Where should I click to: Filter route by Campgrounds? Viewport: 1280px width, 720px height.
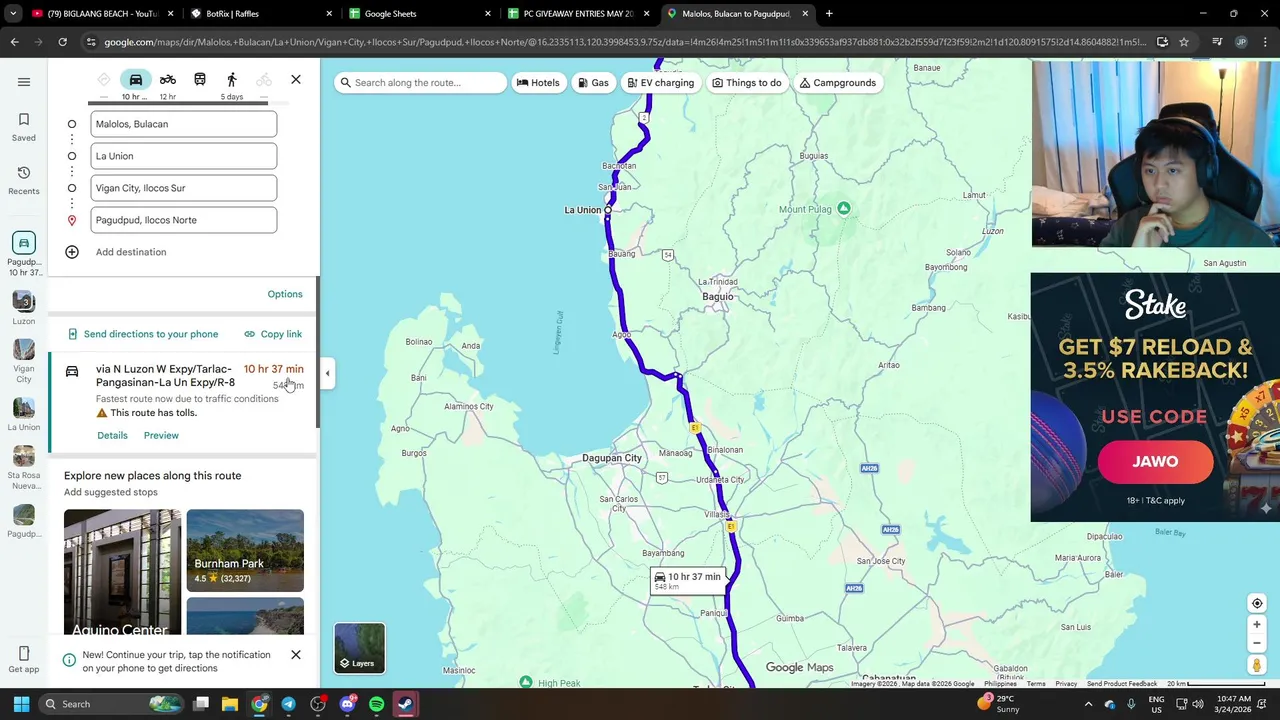[x=838, y=83]
